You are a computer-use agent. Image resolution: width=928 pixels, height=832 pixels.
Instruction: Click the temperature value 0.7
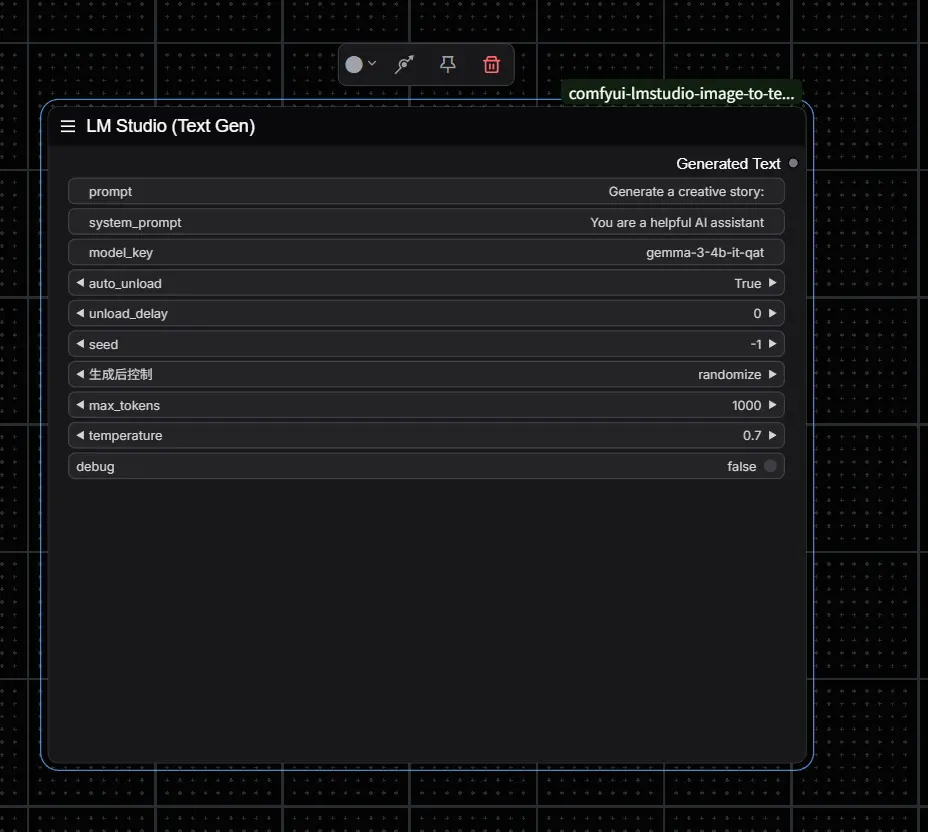[752, 436]
